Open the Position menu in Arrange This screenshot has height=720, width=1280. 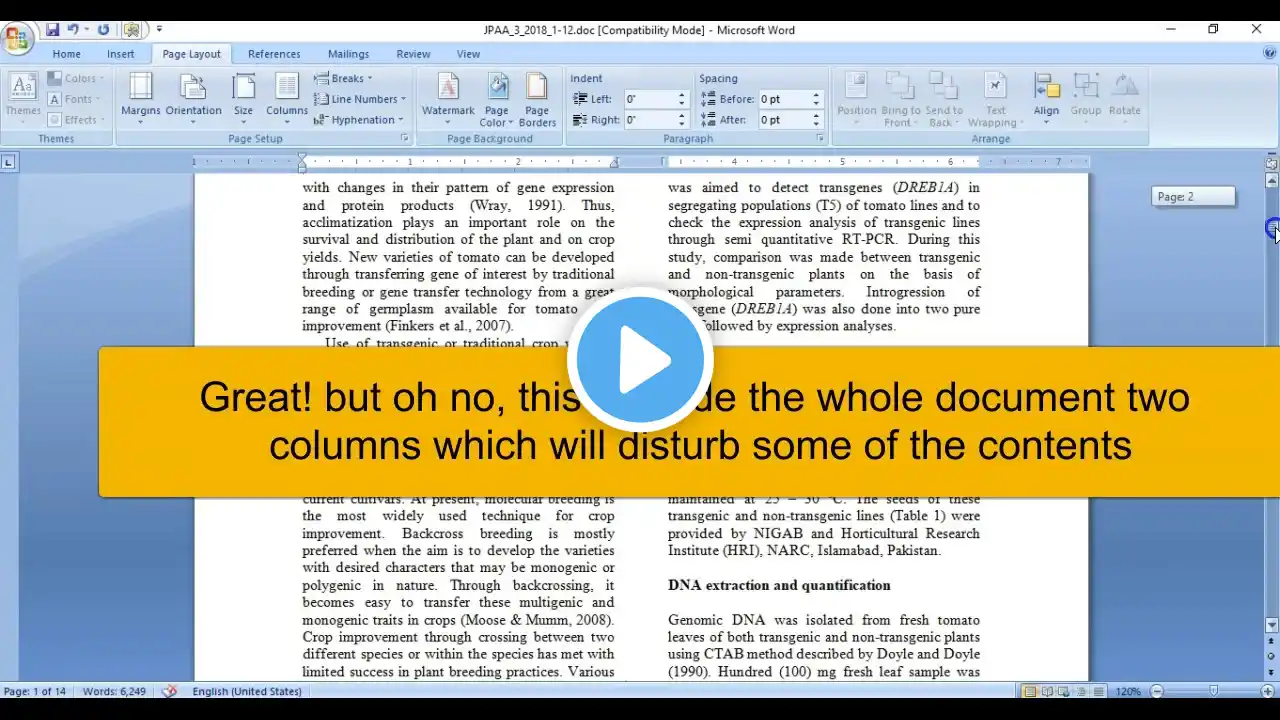857,99
